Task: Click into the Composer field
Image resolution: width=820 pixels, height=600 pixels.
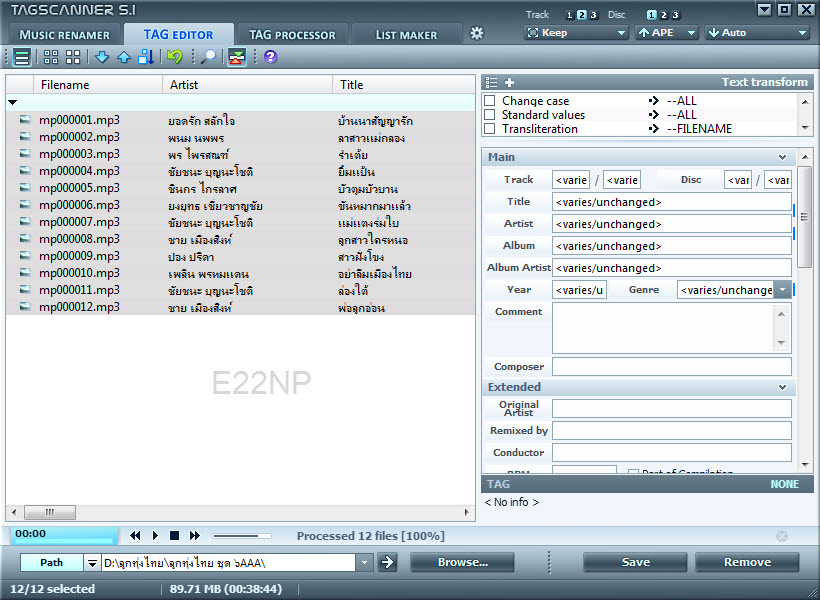Action: click(671, 367)
